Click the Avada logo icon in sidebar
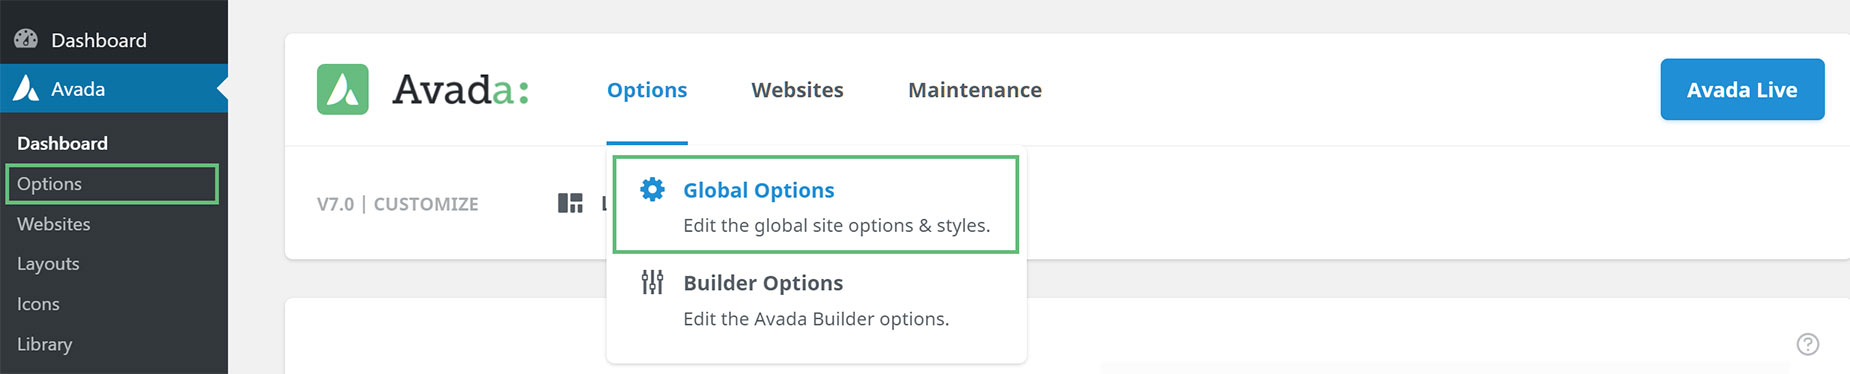Image resolution: width=1850 pixels, height=374 pixels. [x=26, y=88]
